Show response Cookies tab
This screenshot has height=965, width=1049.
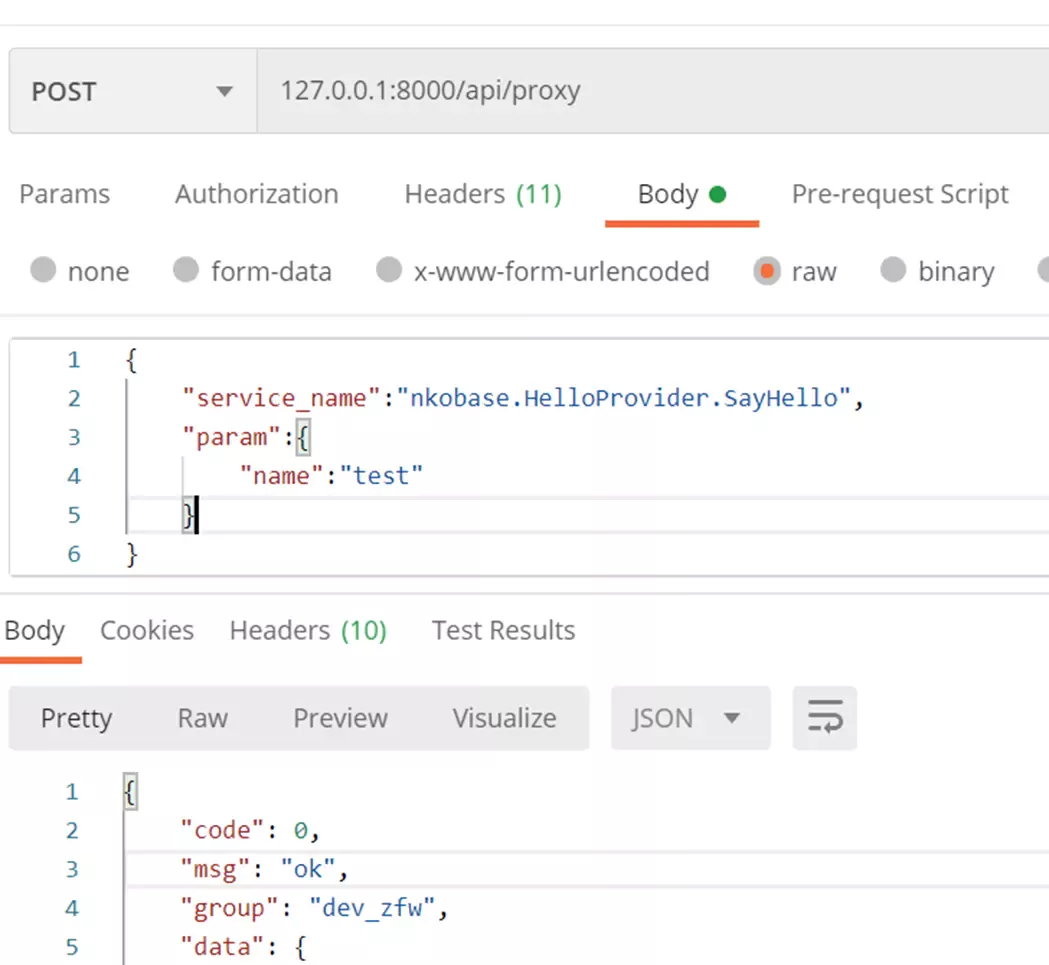click(x=147, y=630)
